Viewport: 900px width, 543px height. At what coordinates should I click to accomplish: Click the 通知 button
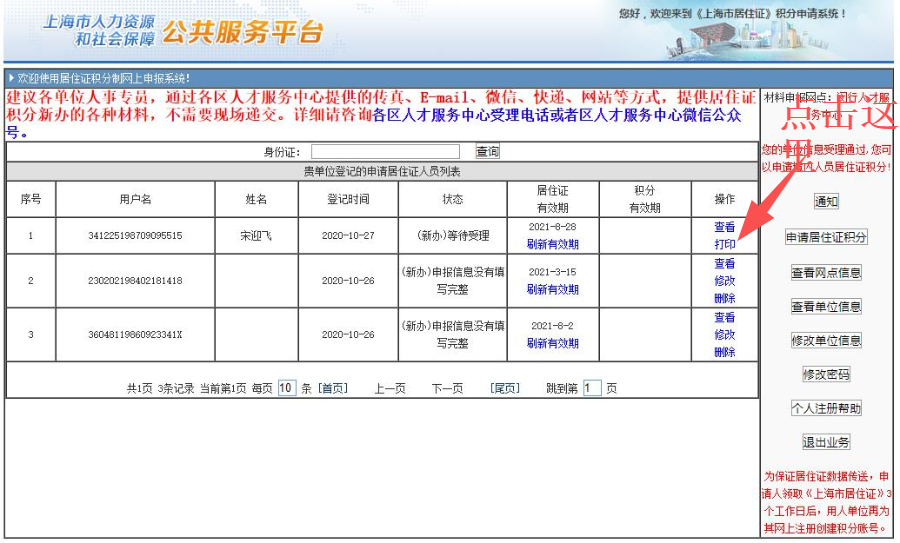coord(826,201)
